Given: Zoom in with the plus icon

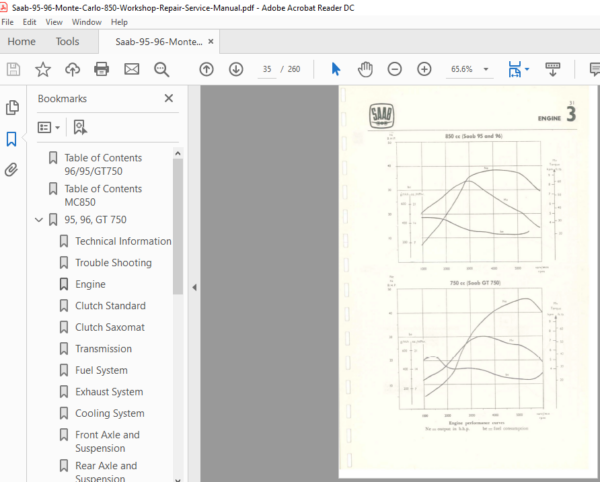Looking at the screenshot, I should click(x=424, y=69).
